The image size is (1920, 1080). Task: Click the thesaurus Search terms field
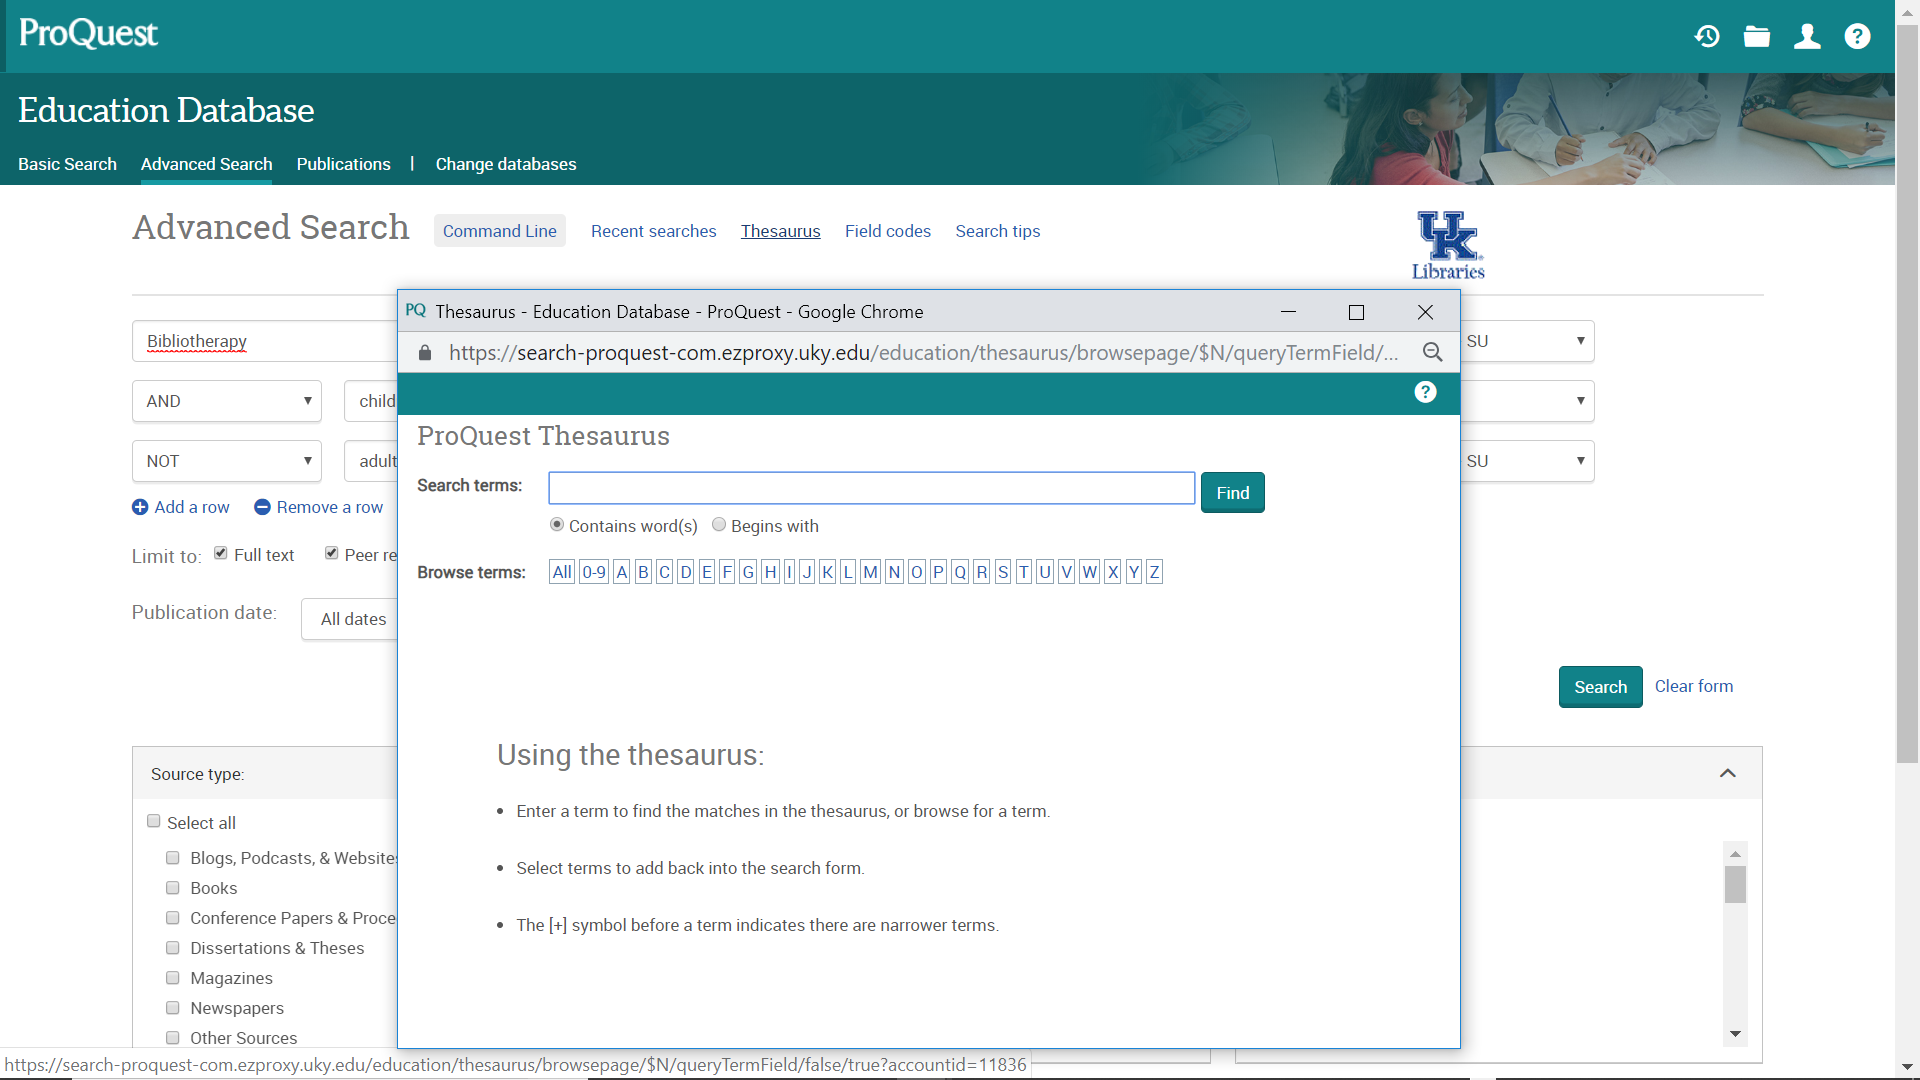pyautogui.click(x=870, y=488)
